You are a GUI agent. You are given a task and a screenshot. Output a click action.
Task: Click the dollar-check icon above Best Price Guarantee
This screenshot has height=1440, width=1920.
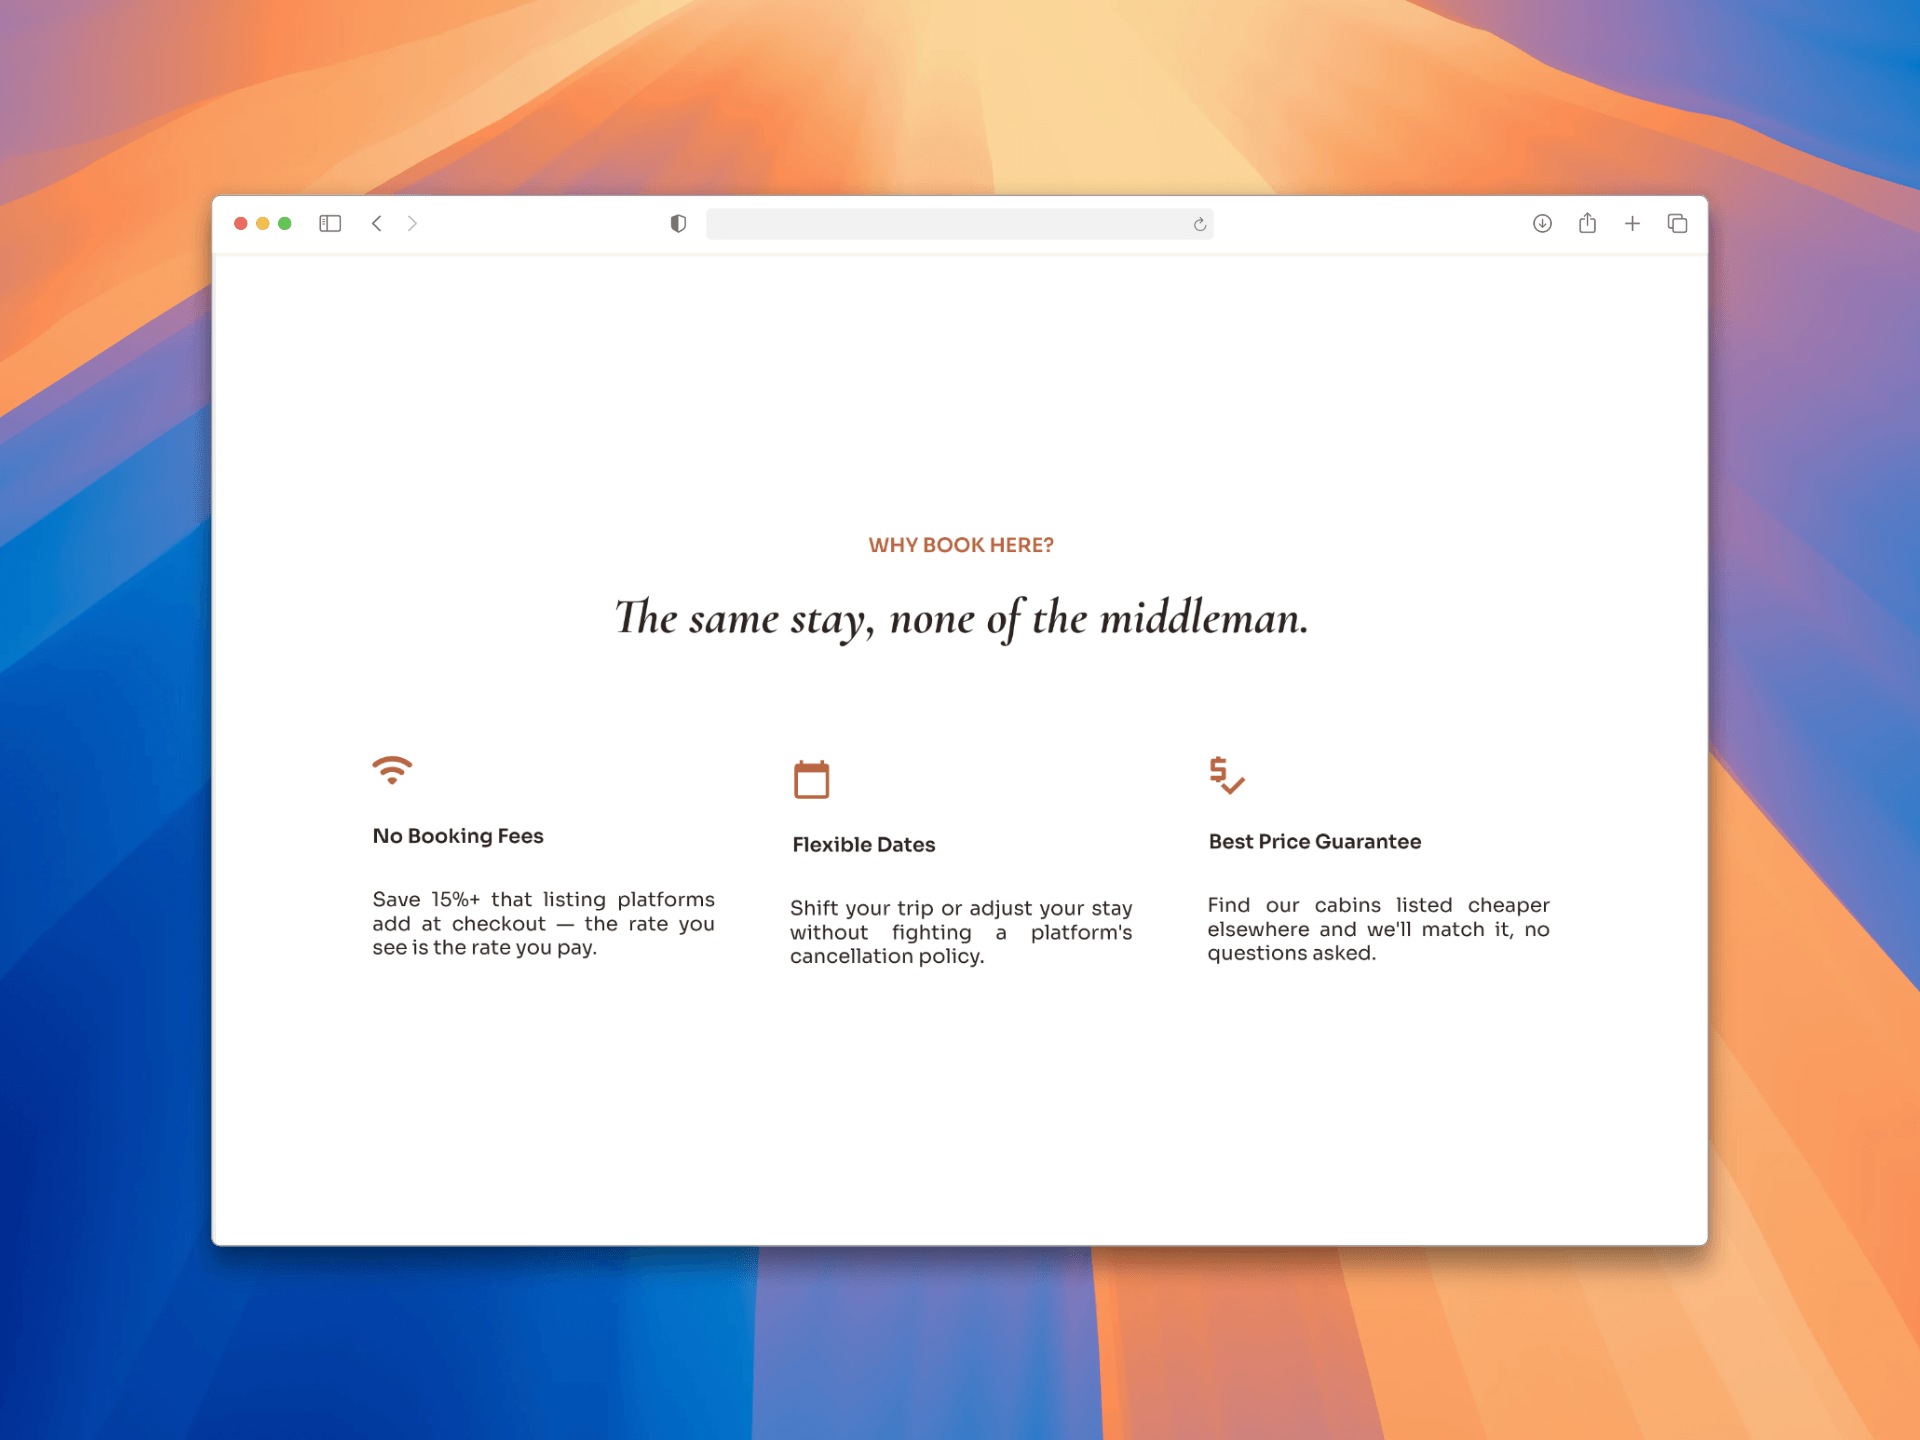(1227, 776)
